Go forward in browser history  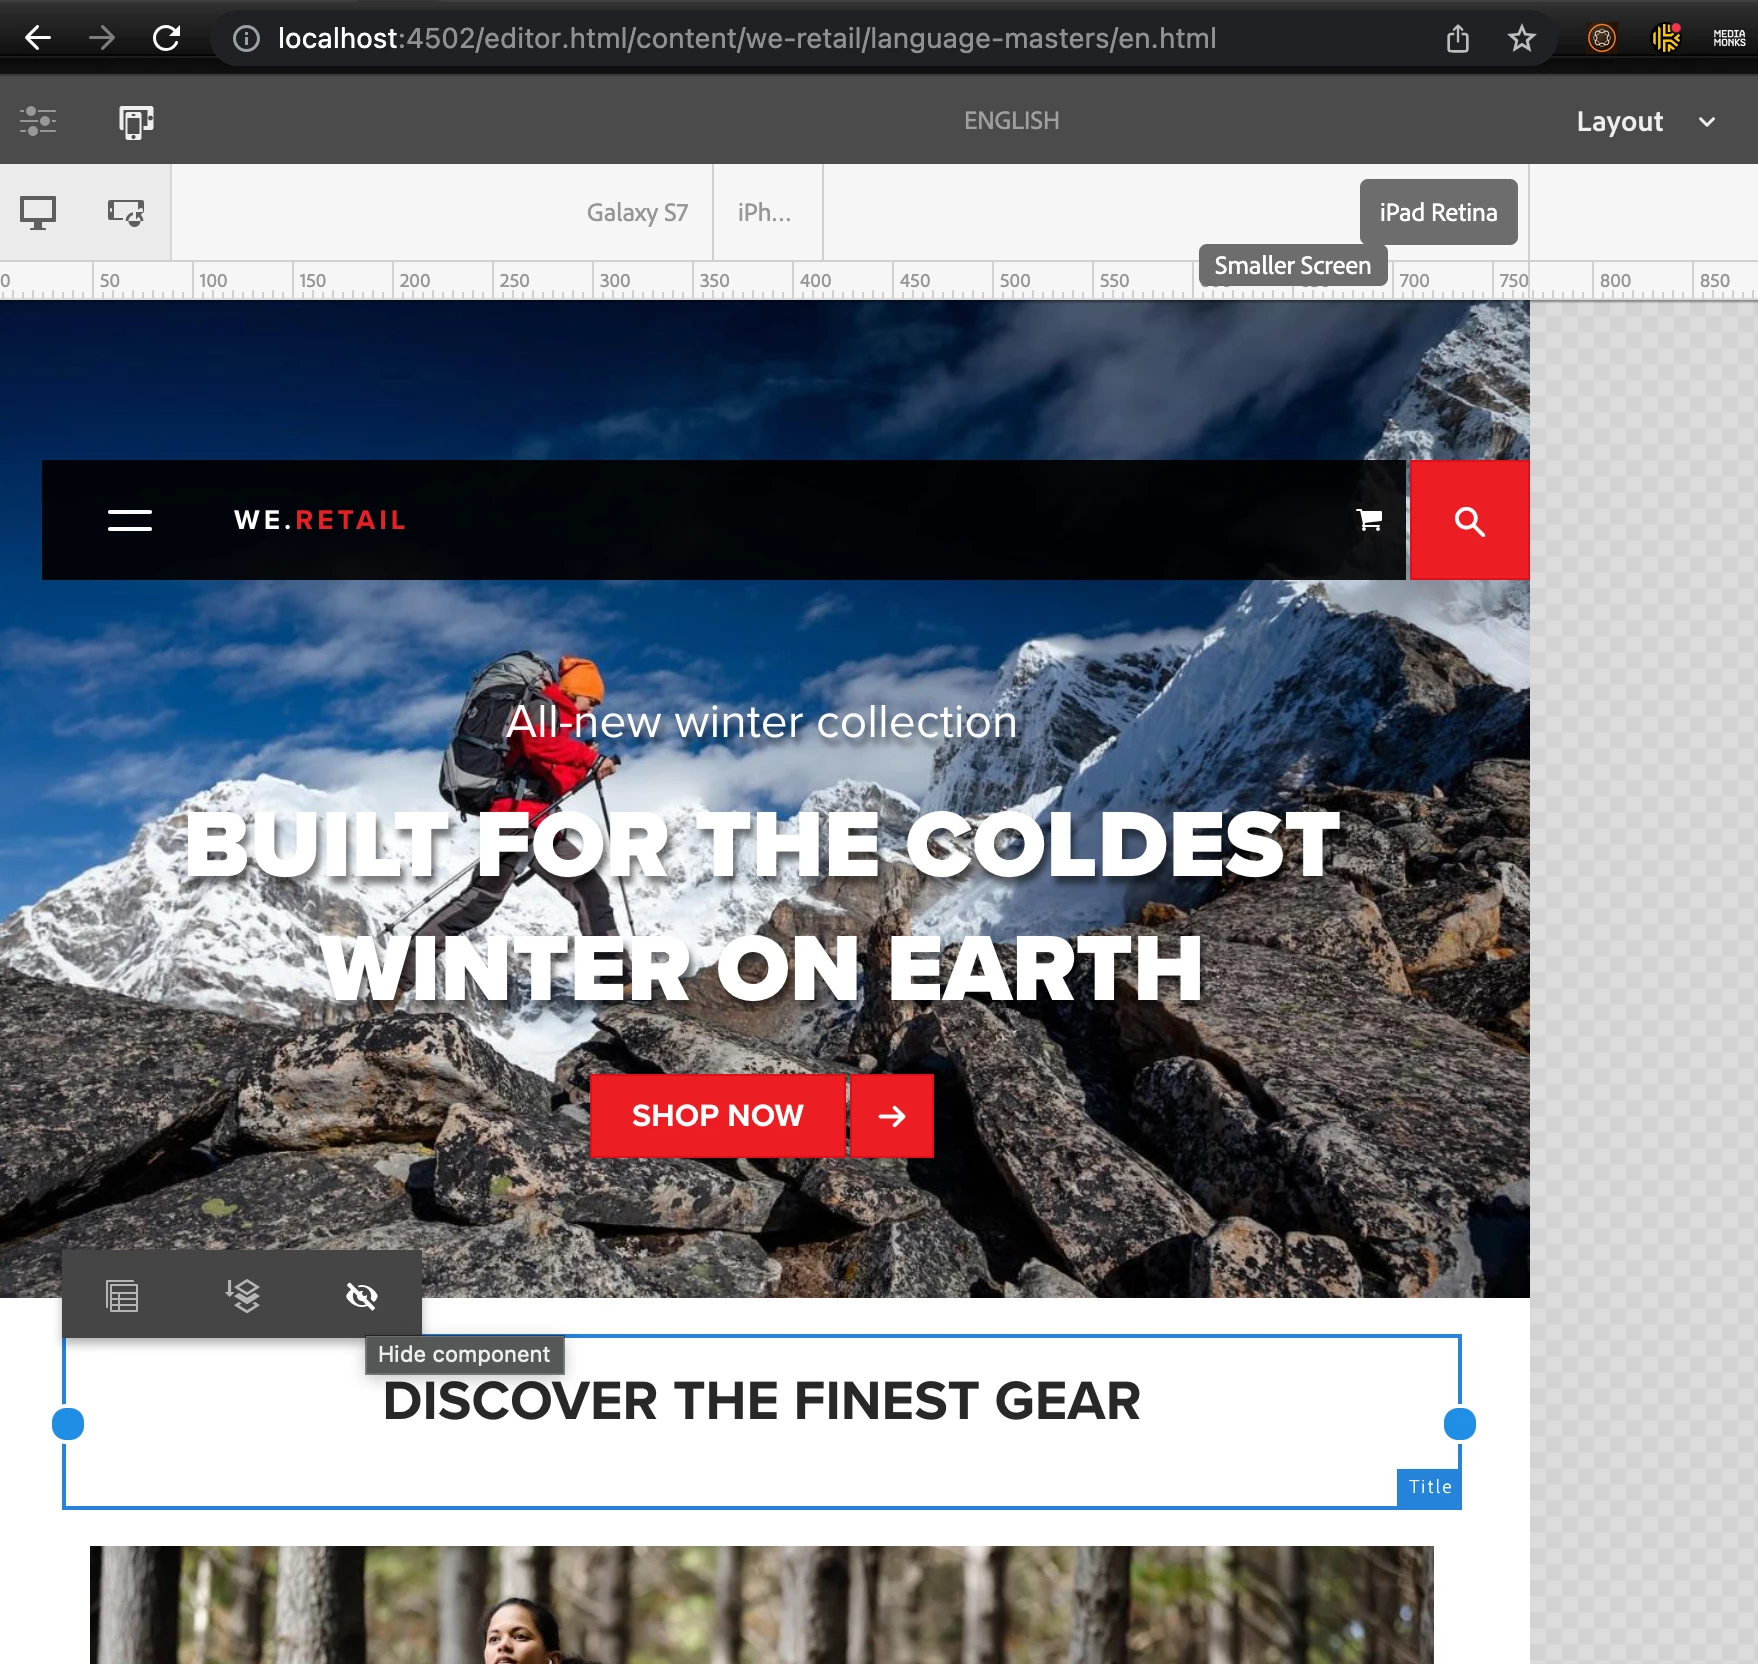point(102,38)
